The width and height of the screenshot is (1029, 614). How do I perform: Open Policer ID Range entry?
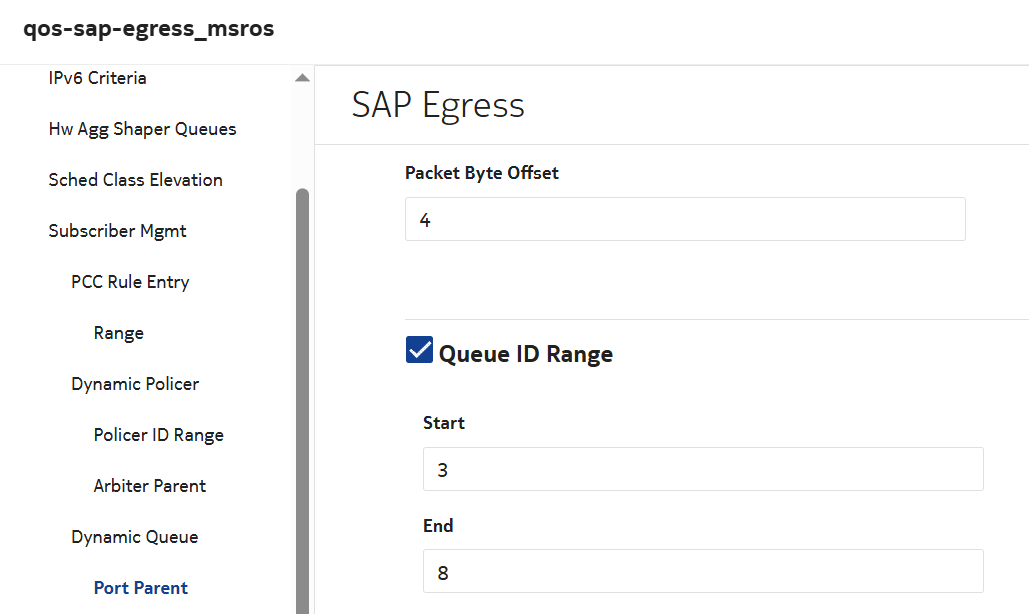pyautogui.click(x=158, y=435)
